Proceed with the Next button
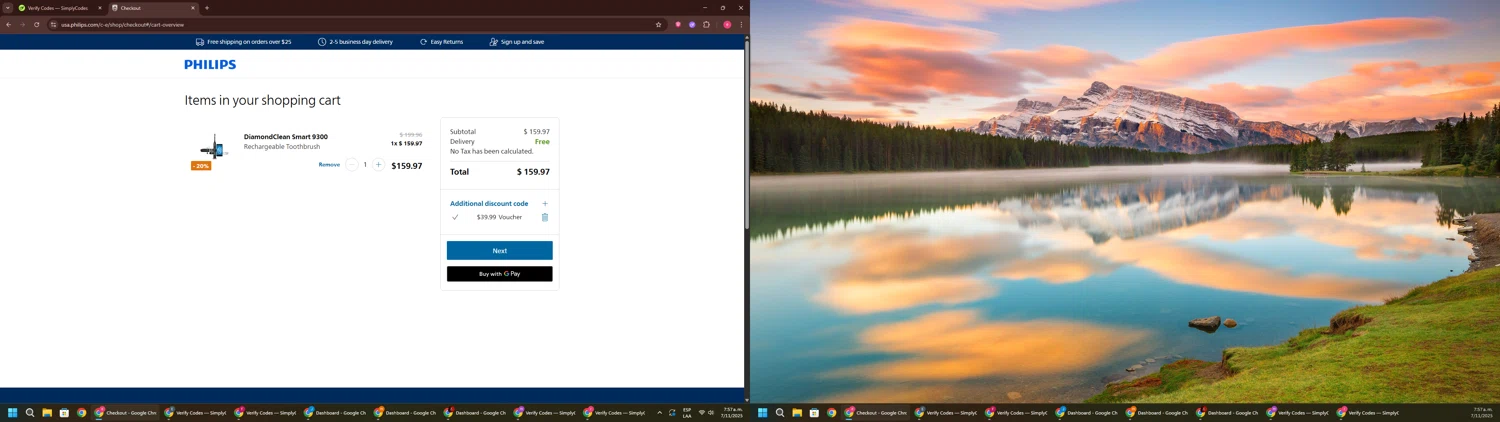 tap(500, 250)
